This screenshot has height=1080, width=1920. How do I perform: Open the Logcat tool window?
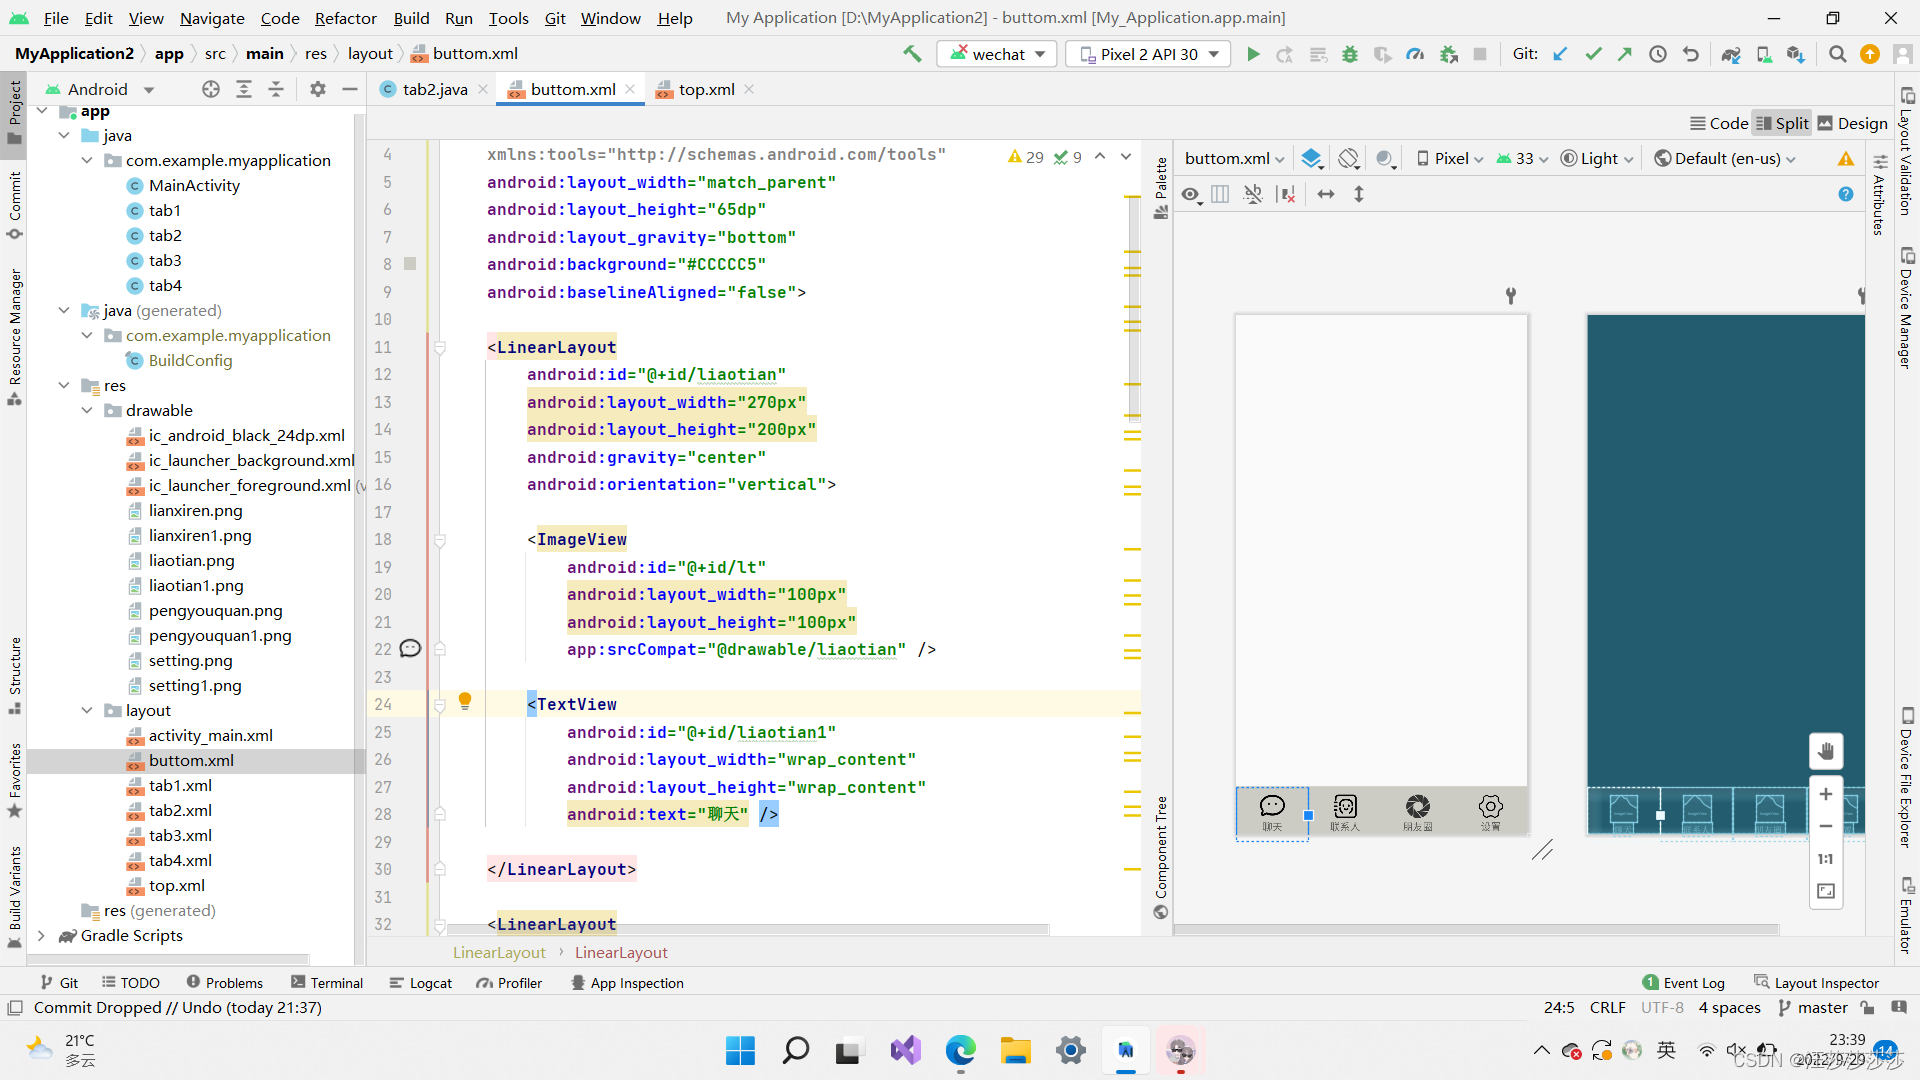click(x=421, y=983)
